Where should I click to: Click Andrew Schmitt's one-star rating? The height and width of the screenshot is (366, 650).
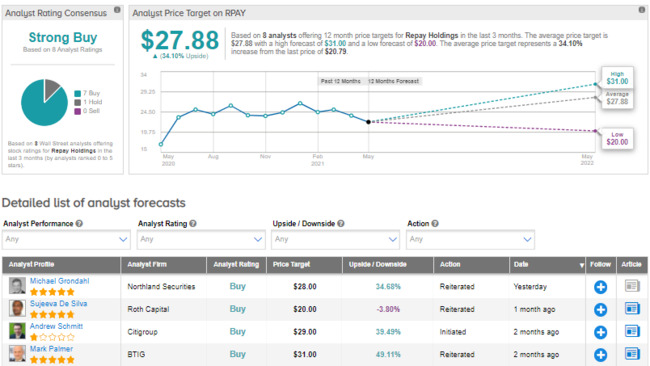click(52, 337)
